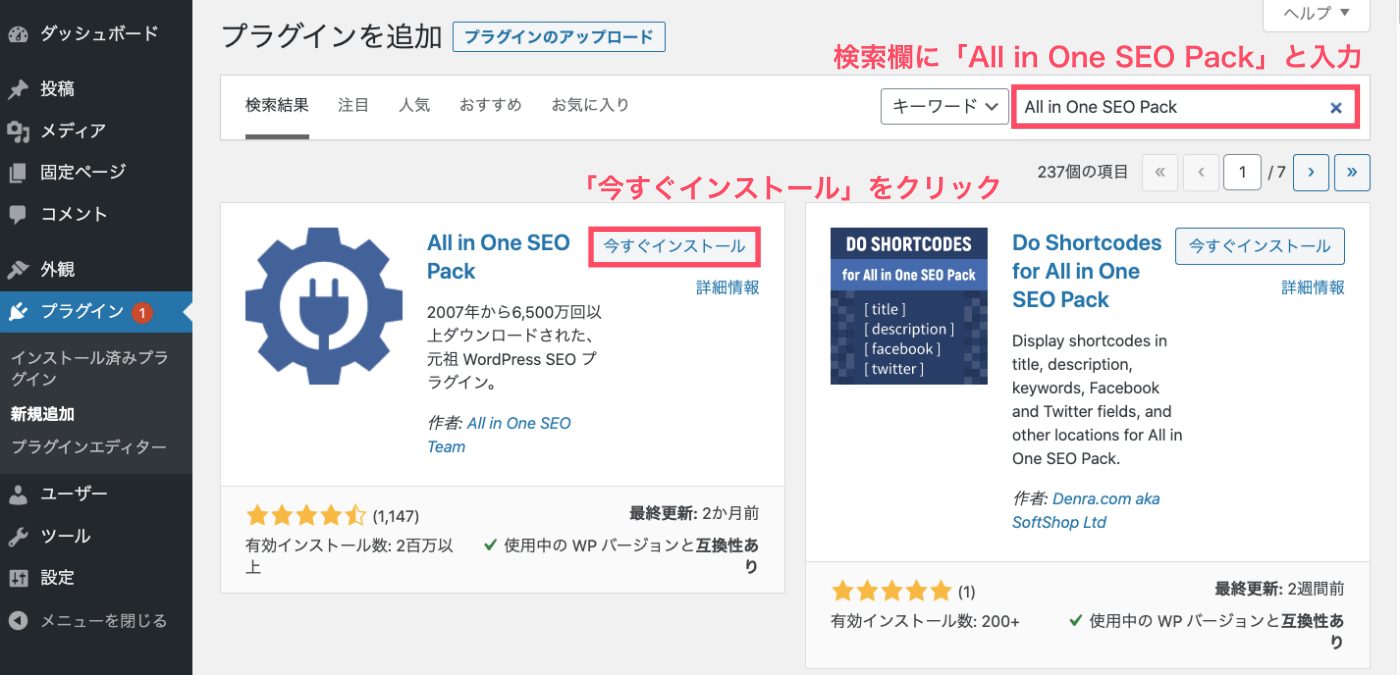Open ユーザー menu item
This screenshot has width=1400, height=675.
(74, 494)
